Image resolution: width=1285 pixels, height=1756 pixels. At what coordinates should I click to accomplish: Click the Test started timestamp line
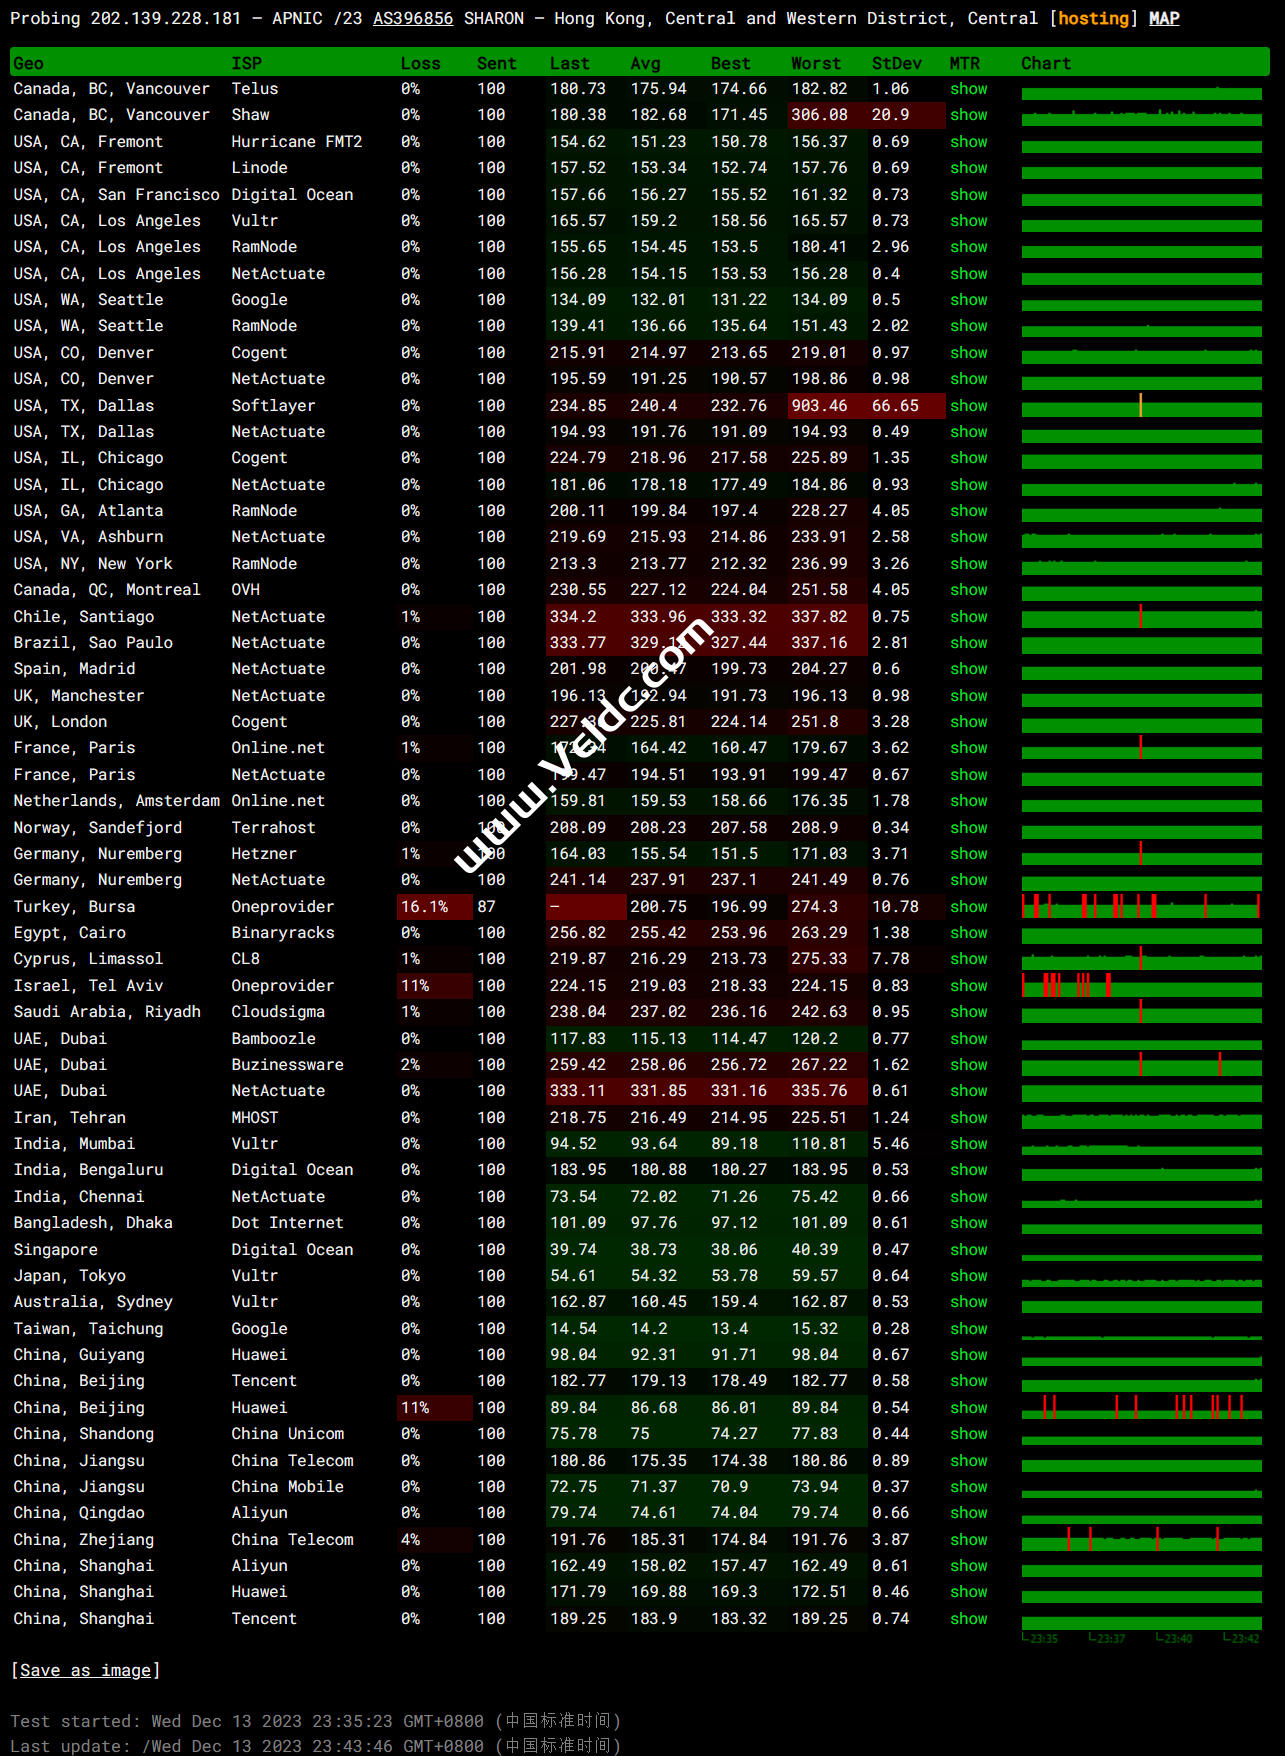point(316,1721)
